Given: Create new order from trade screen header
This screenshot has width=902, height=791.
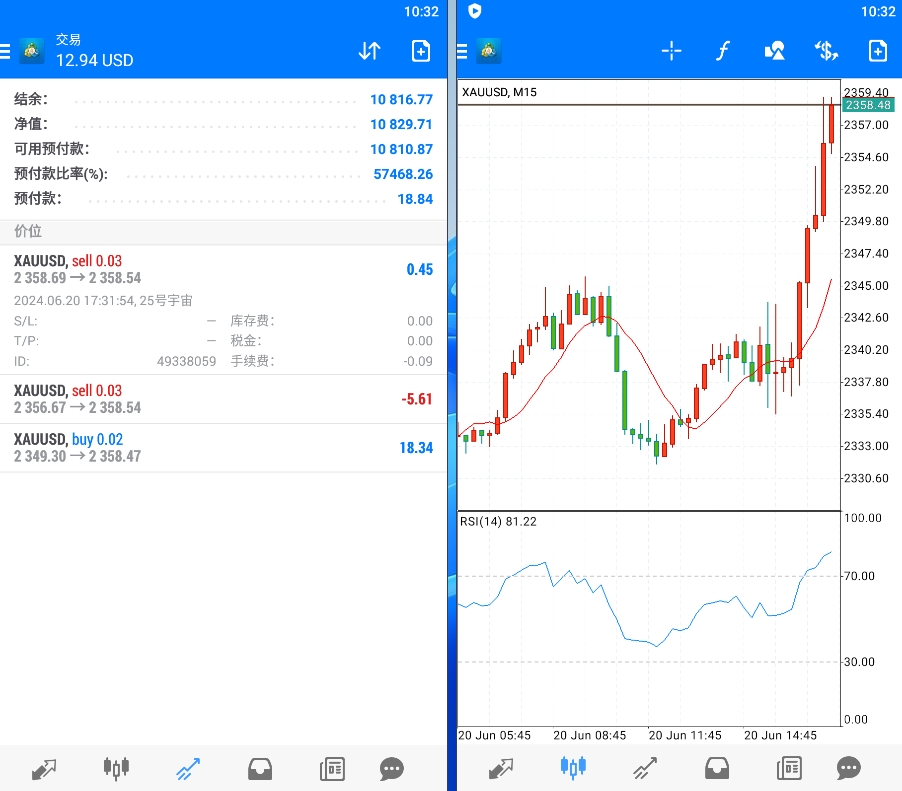Looking at the screenshot, I should coord(421,51).
